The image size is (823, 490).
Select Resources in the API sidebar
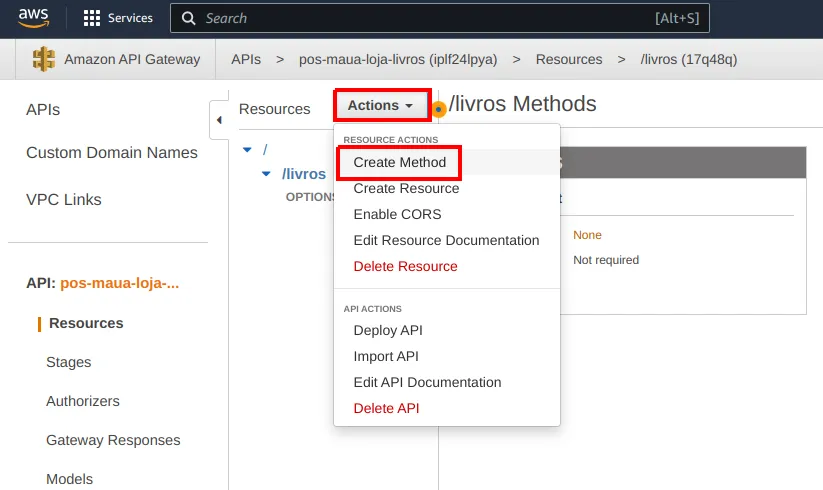pyautogui.click(x=86, y=323)
